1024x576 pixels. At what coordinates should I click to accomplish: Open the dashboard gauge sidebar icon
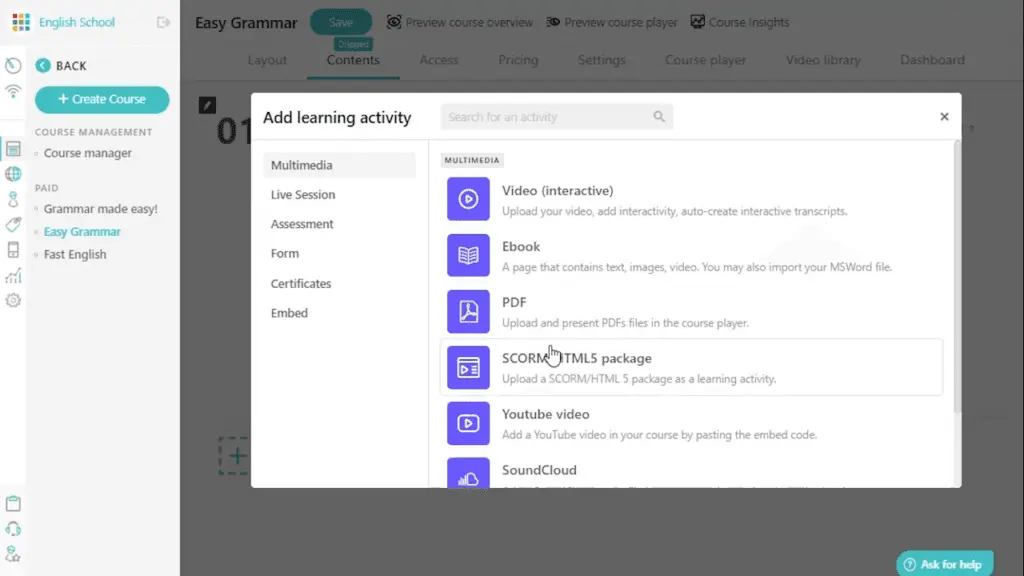point(13,65)
